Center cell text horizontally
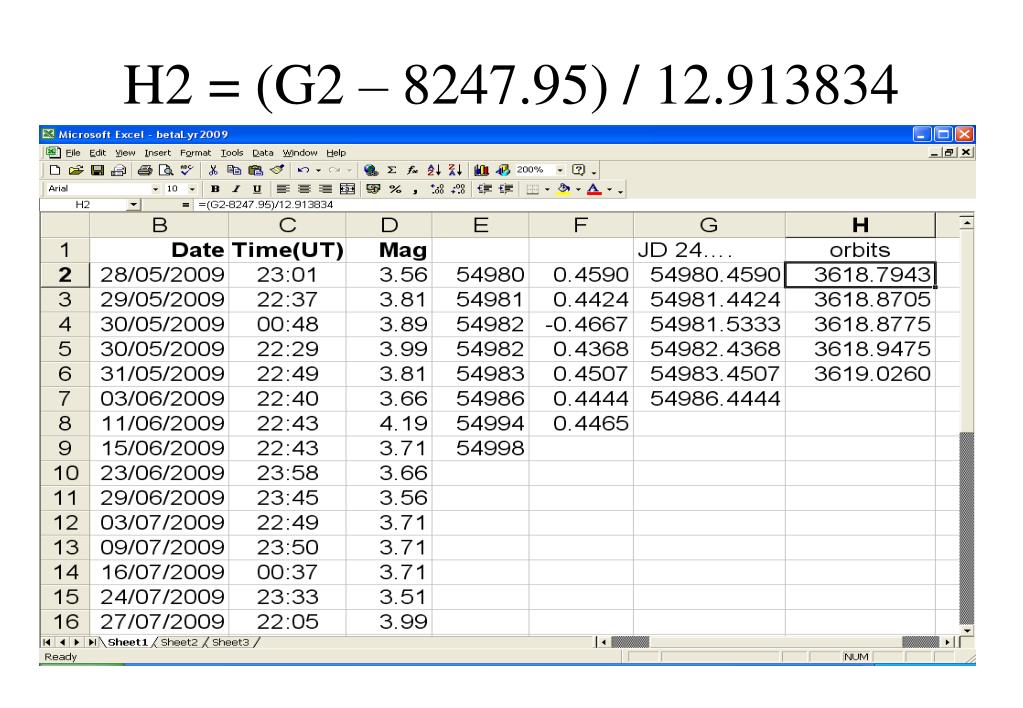The width and height of the screenshot is (1023, 708). coord(304,189)
